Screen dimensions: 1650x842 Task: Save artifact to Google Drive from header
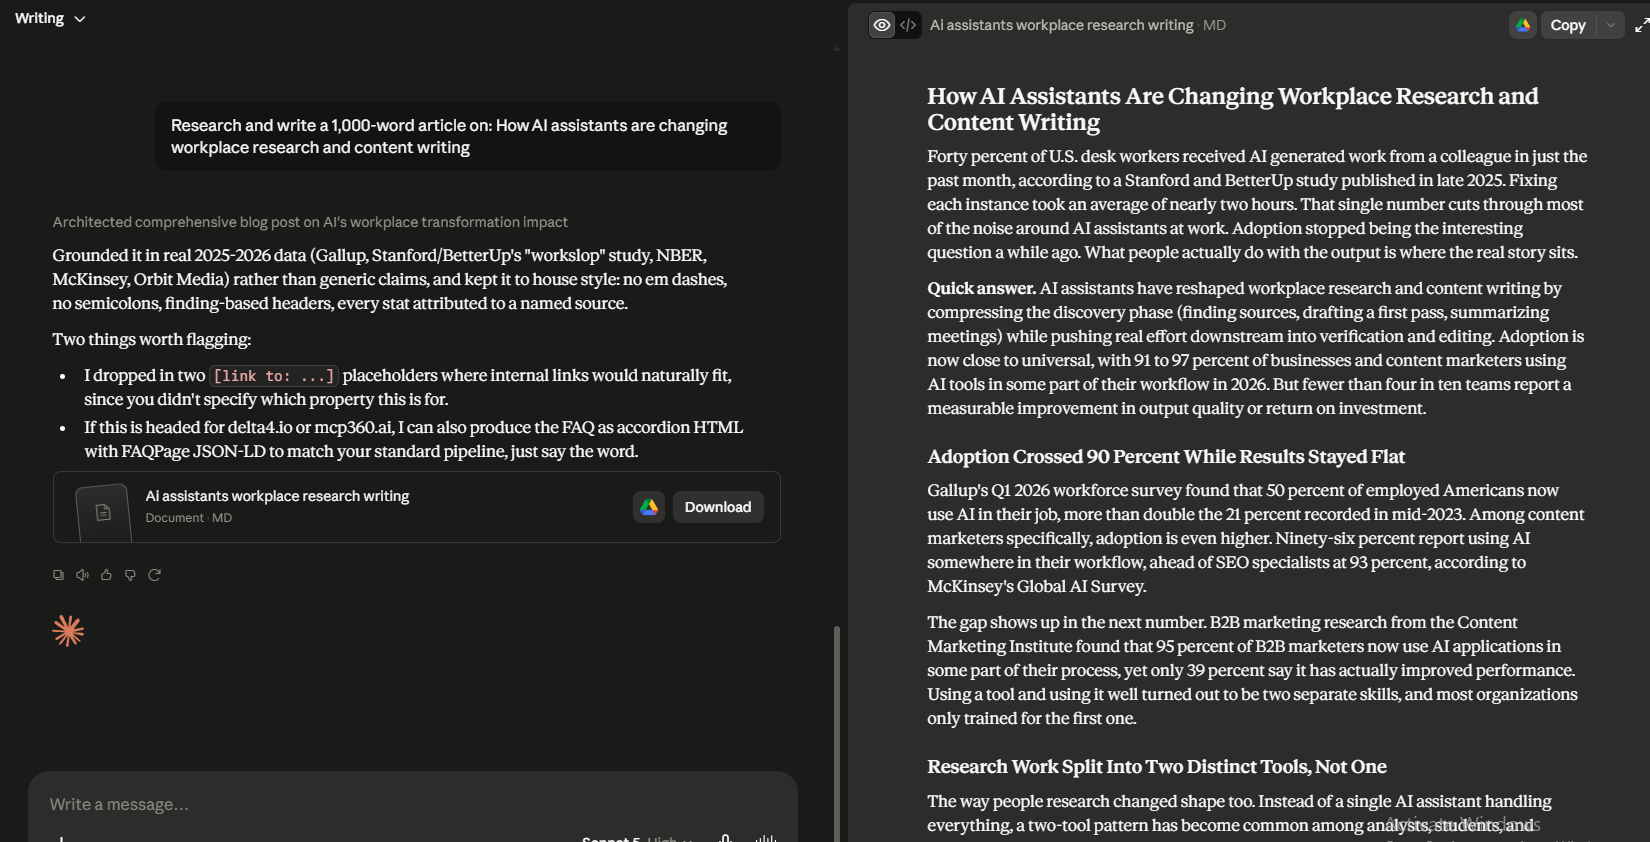[x=1523, y=25]
